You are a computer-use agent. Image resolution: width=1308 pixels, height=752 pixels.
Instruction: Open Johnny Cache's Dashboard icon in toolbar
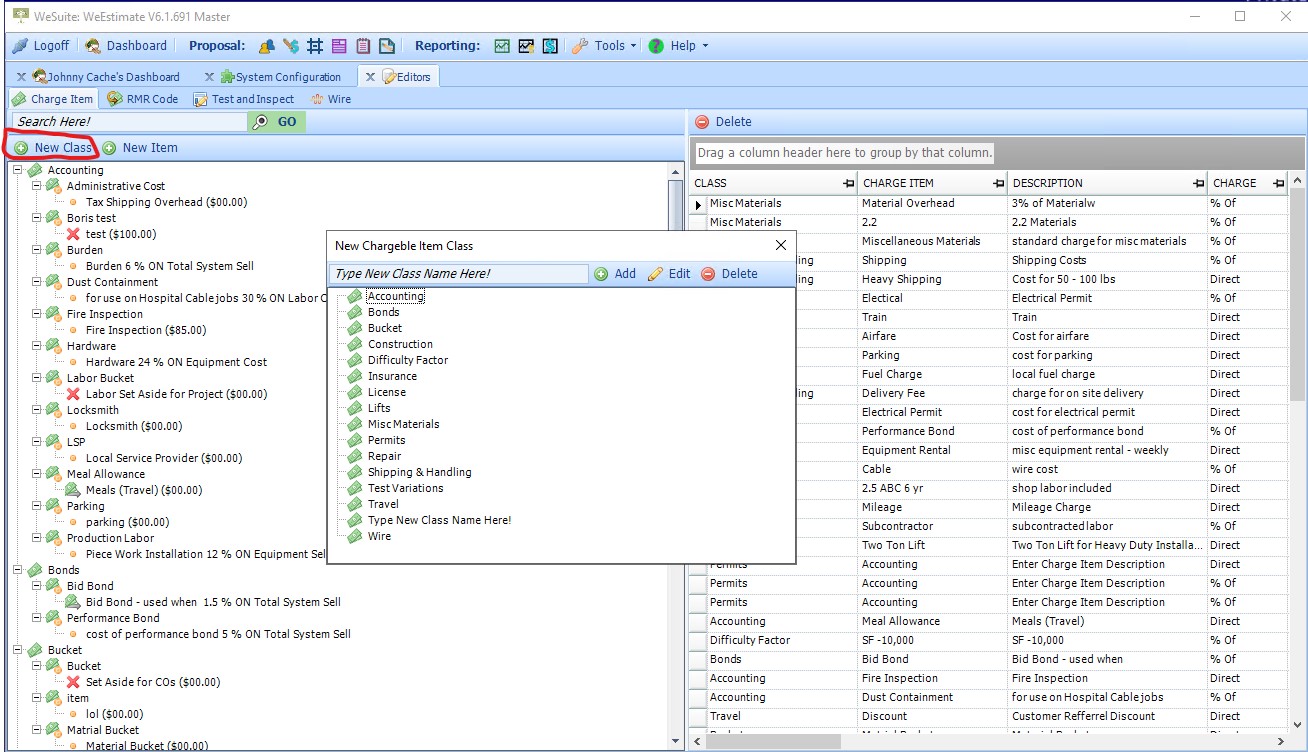pyautogui.click(x=40, y=76)
